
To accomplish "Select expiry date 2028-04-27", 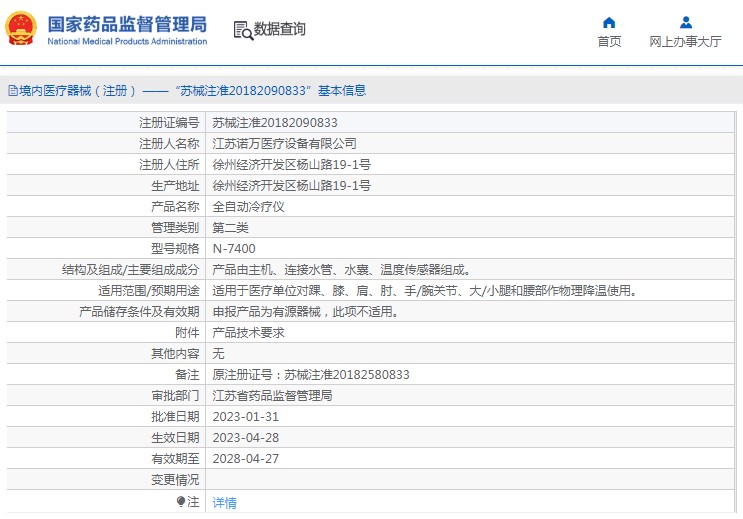I will tap(245, 459).
